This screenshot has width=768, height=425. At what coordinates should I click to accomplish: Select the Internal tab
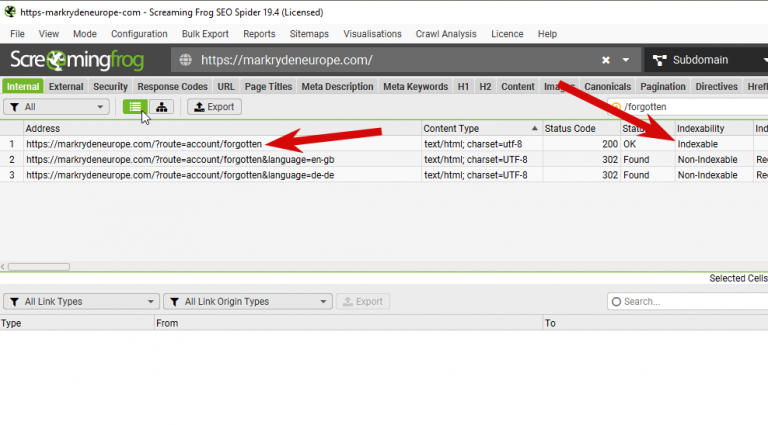(23, 87)
